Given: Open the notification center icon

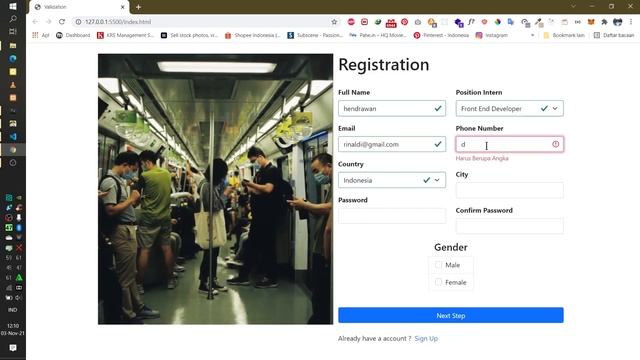Looking at the screenshot, I should (x=13, y=348).
